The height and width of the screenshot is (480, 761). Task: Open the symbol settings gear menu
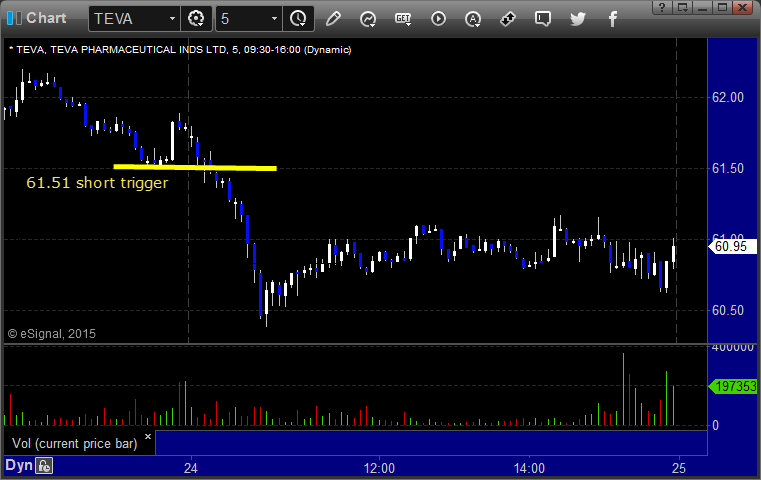point(196,19)
